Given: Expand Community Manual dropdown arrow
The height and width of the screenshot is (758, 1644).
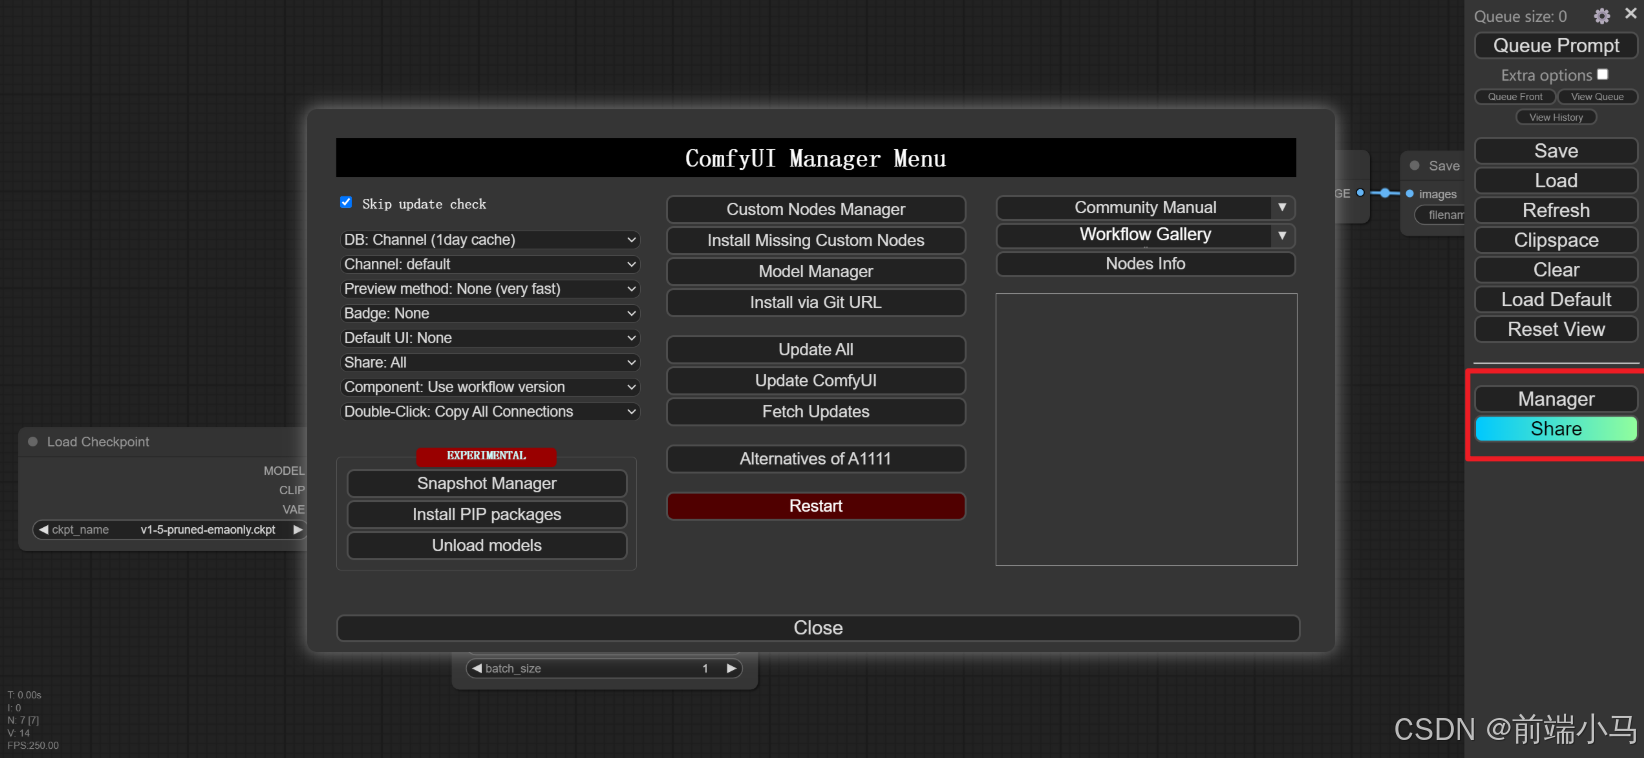Looking at the screenshot, I should pyautogui.click(x=1282, y=207).
